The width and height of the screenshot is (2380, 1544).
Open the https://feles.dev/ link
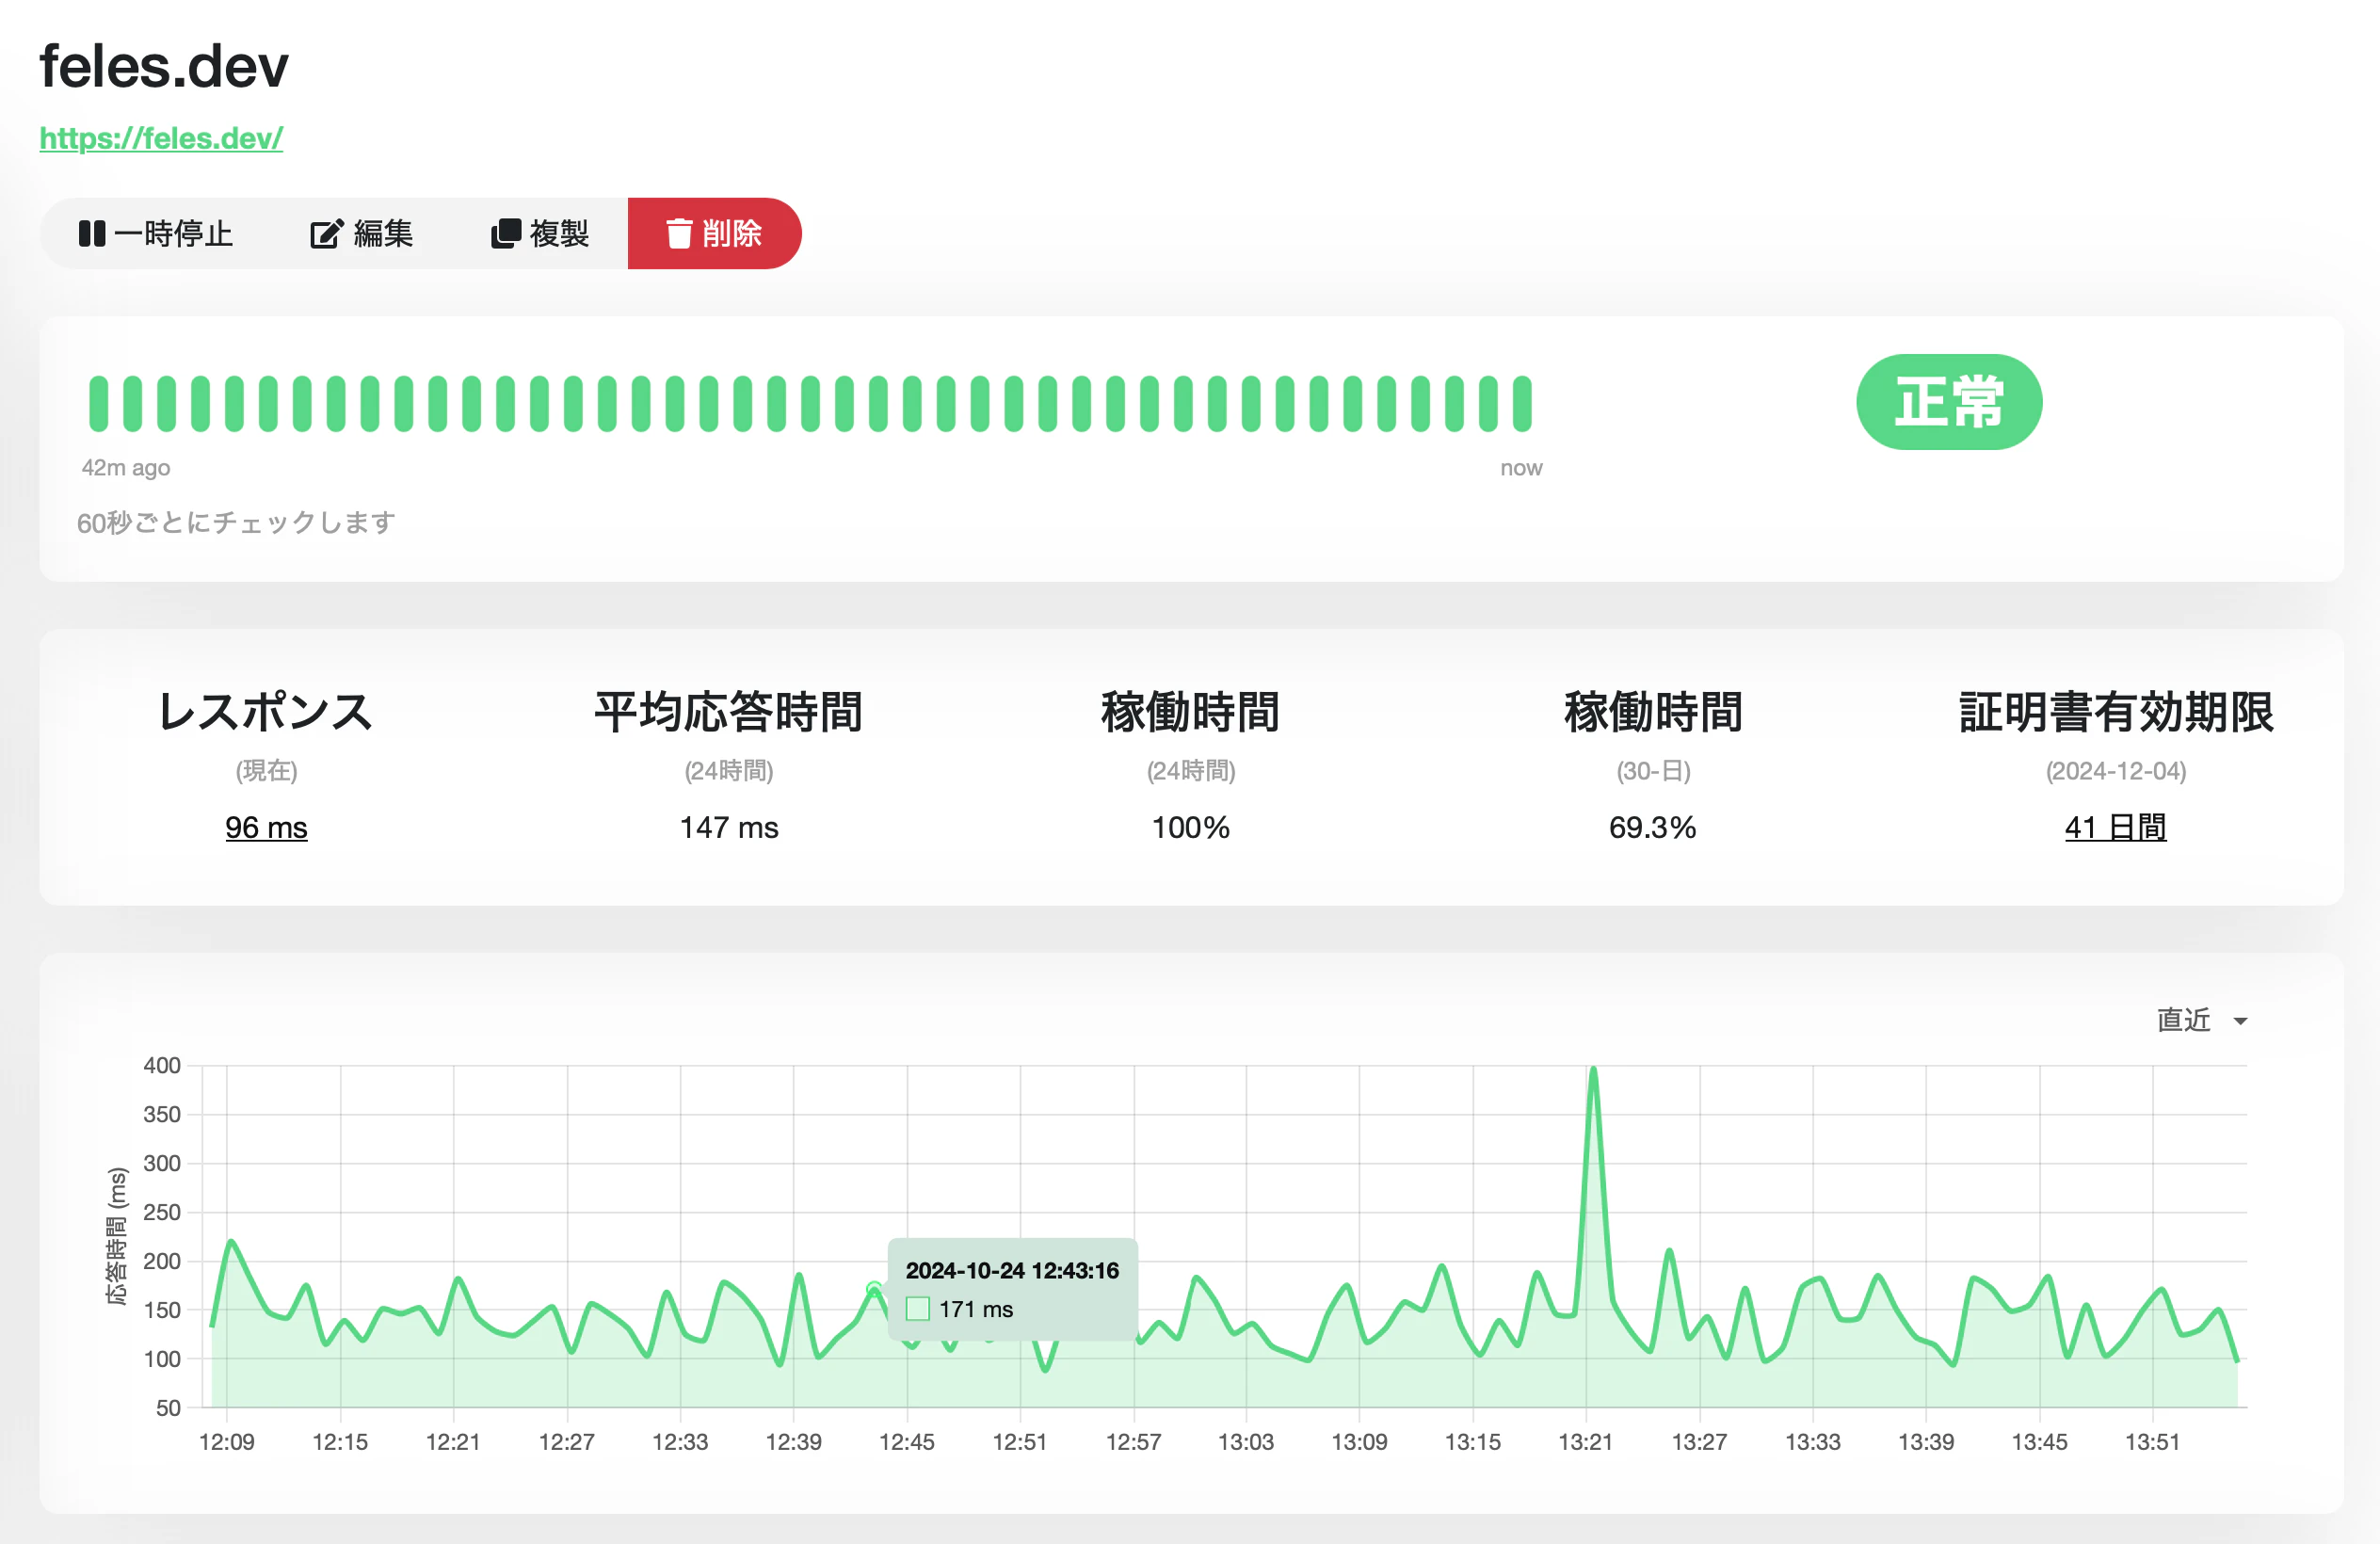161,138
